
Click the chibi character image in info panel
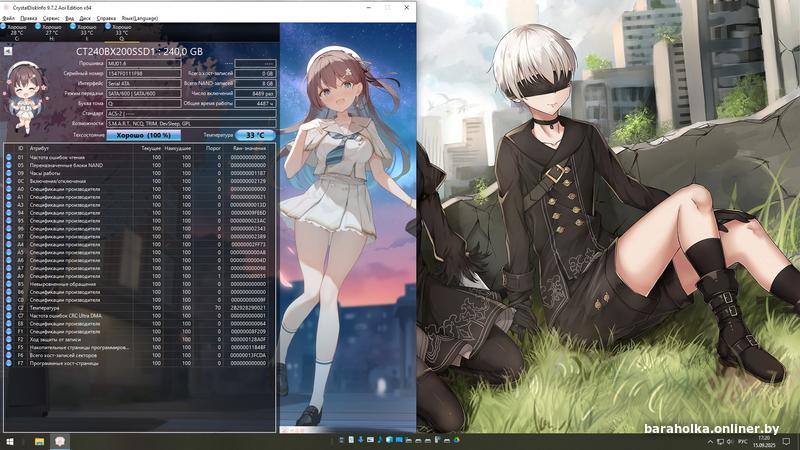tap(24, 97)
